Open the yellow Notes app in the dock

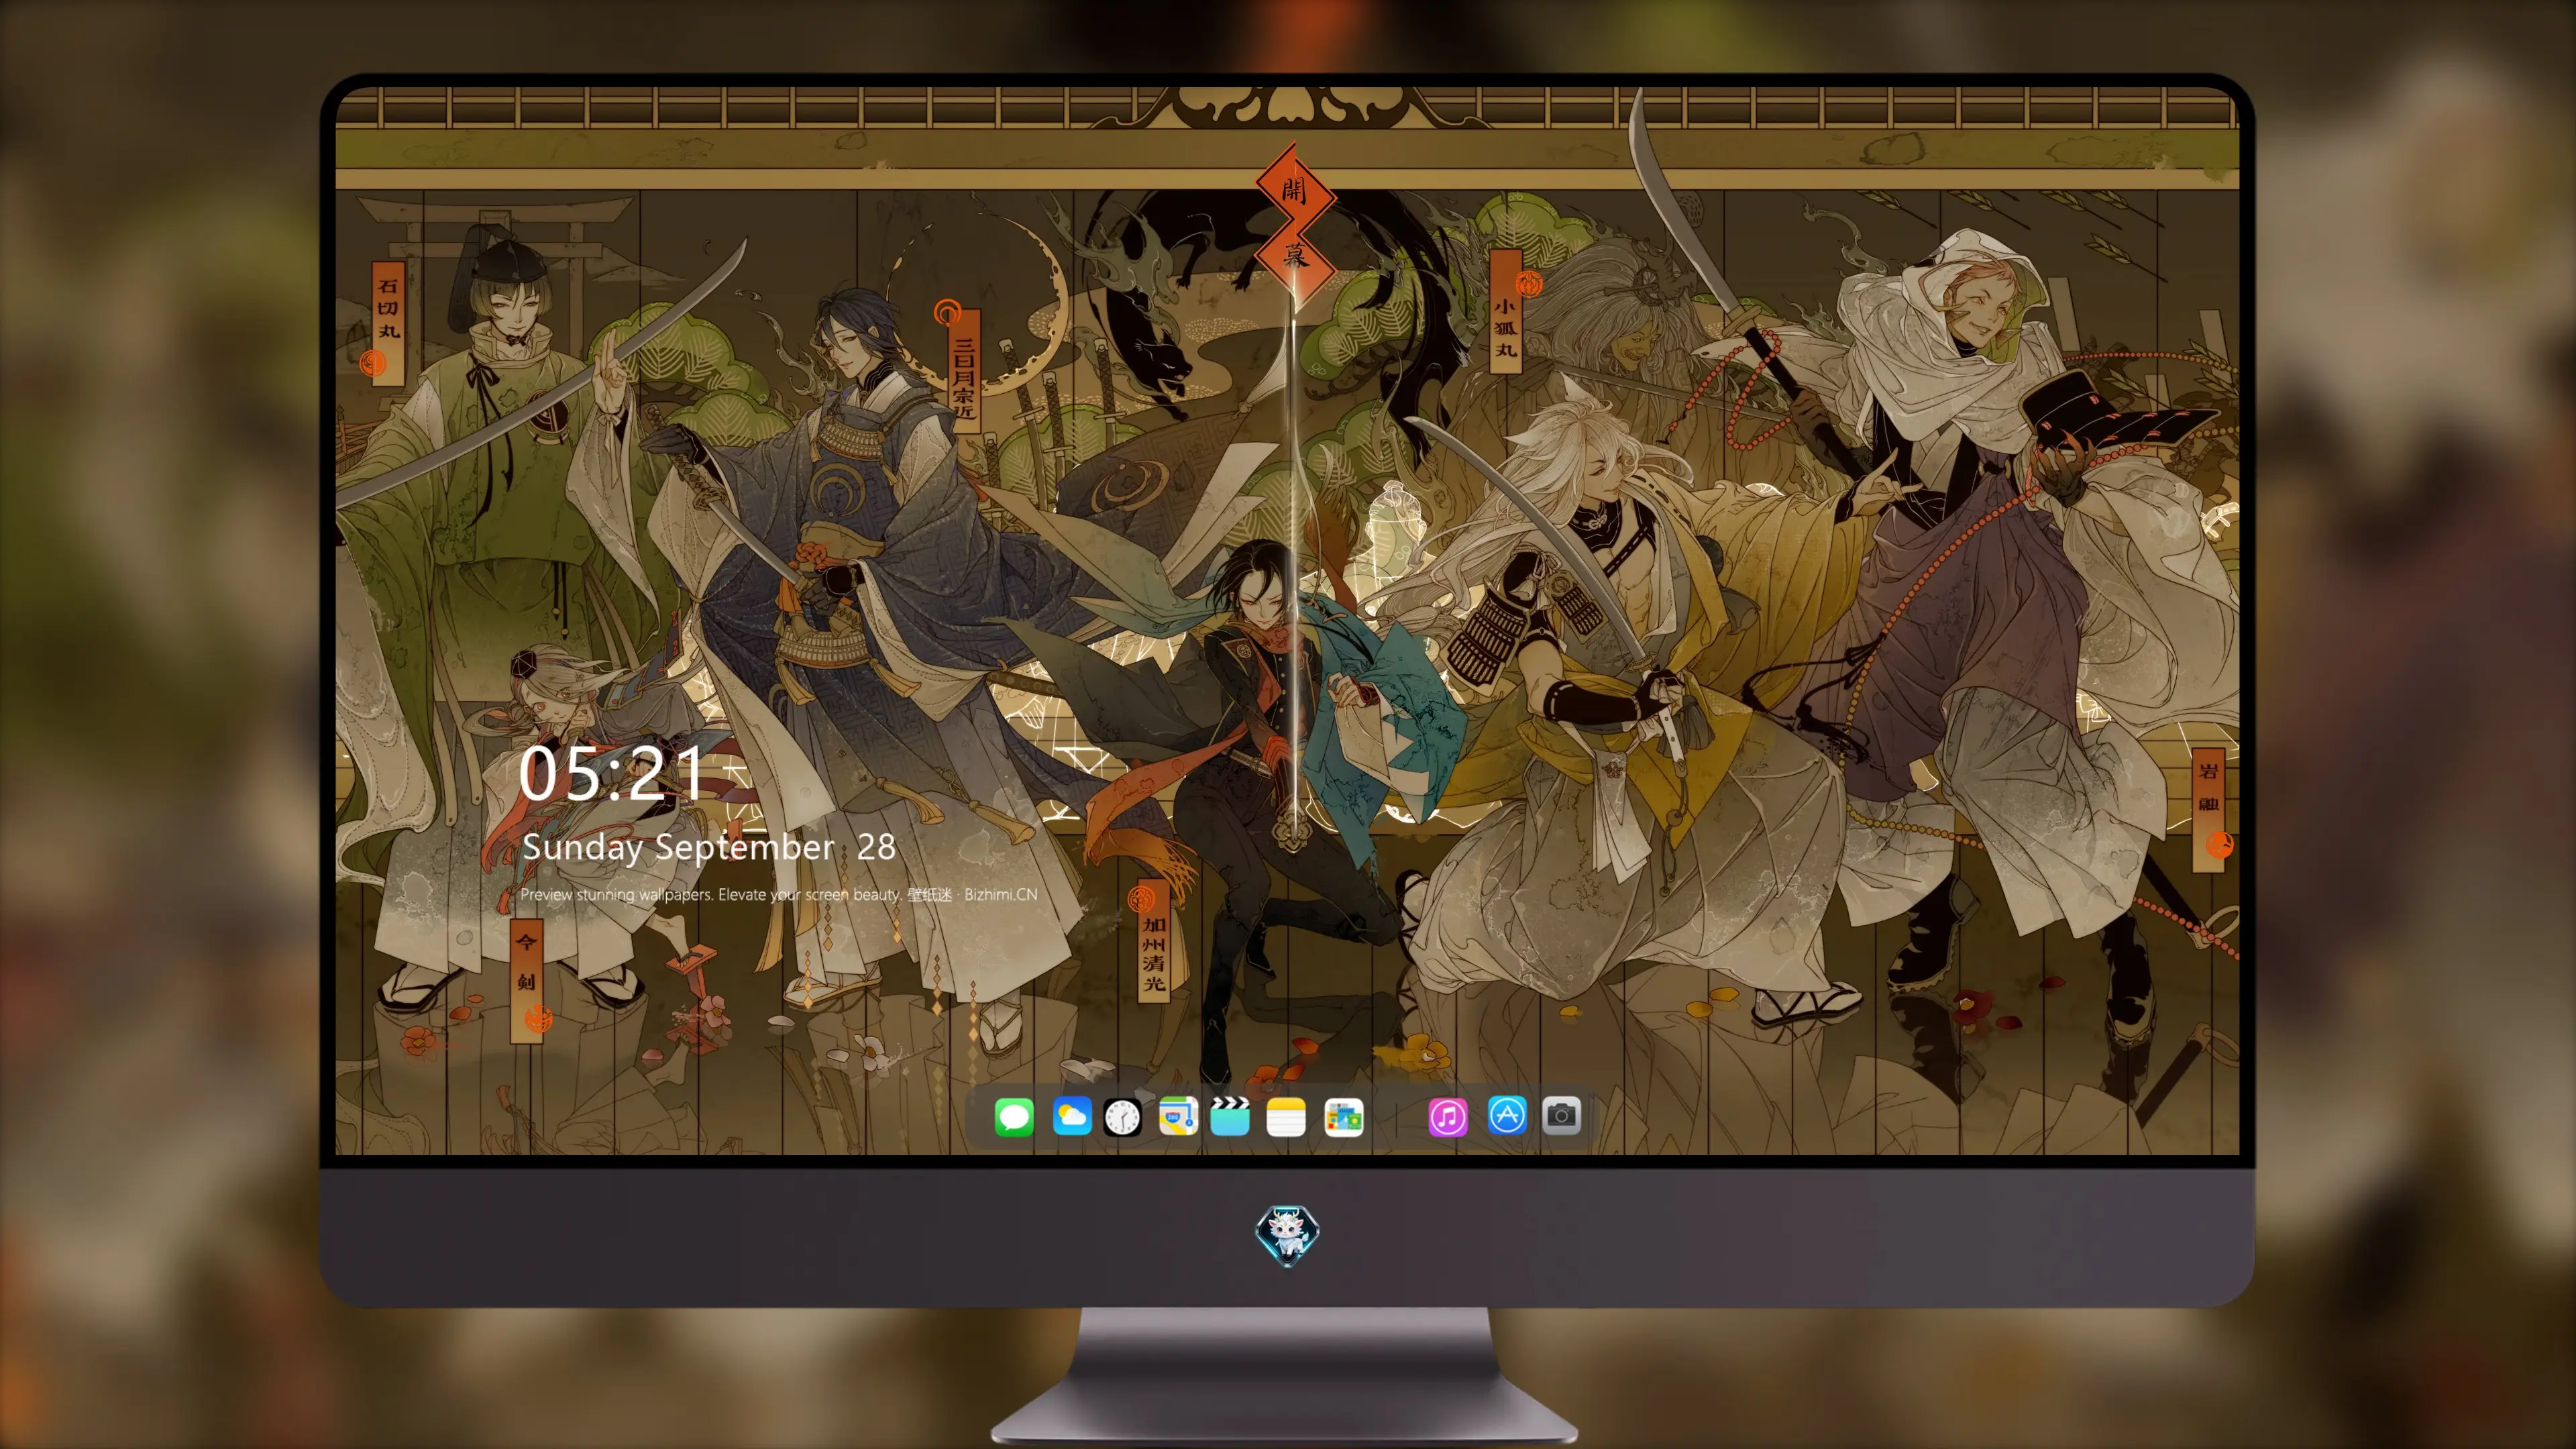(x=1286, y=1116)
